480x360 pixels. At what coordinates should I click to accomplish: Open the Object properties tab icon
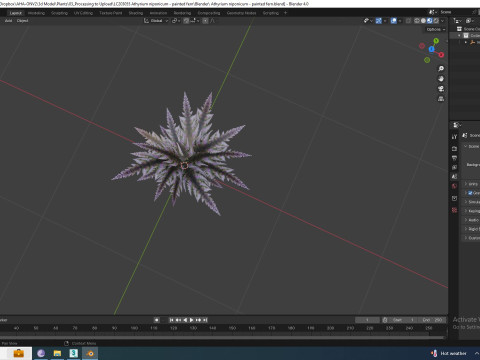(x=454, y=198)
